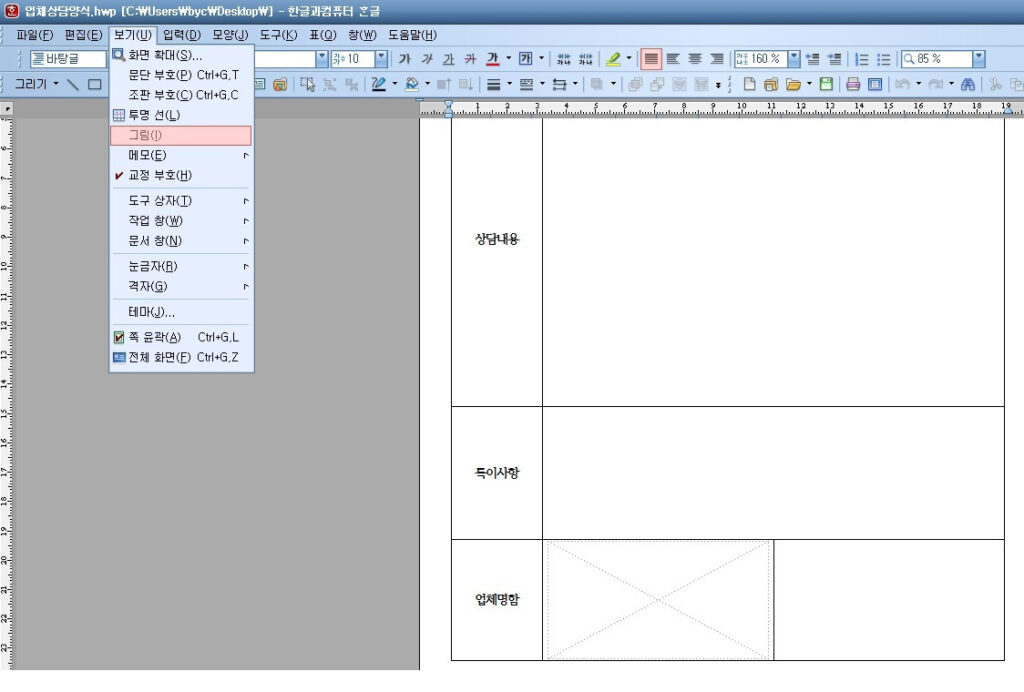The width and height of the screenshot is (1024, 692).
Task: Open the 문서 창 submenu entry
Action: [x=181, y=242]
